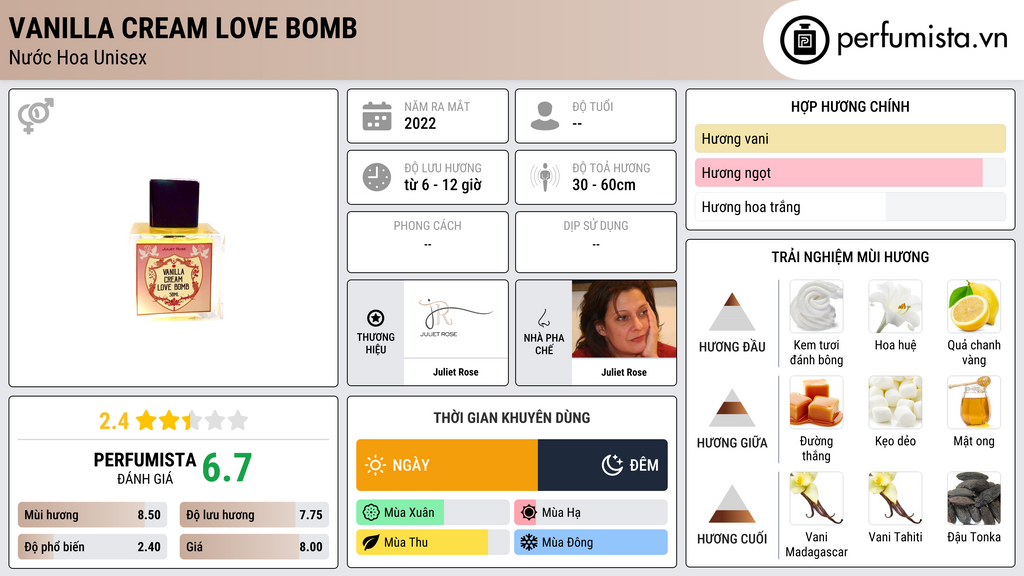Click the Hương đầu pyramid icon
Image resolution: width=1024 pixels, height=576 pixels.
[732, 312]
